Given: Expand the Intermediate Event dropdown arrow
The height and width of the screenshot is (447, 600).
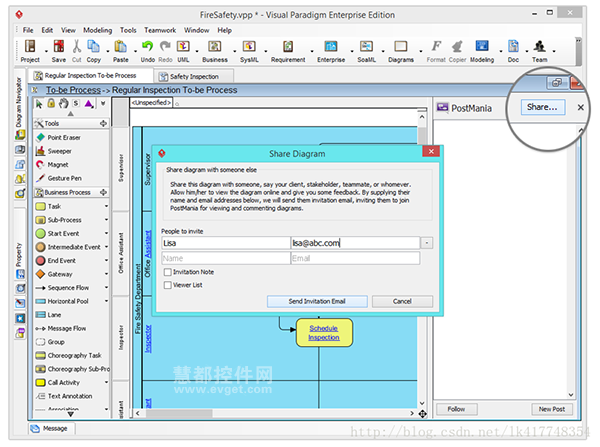Looking at the screenshot, I should click(x=106, y=247).
